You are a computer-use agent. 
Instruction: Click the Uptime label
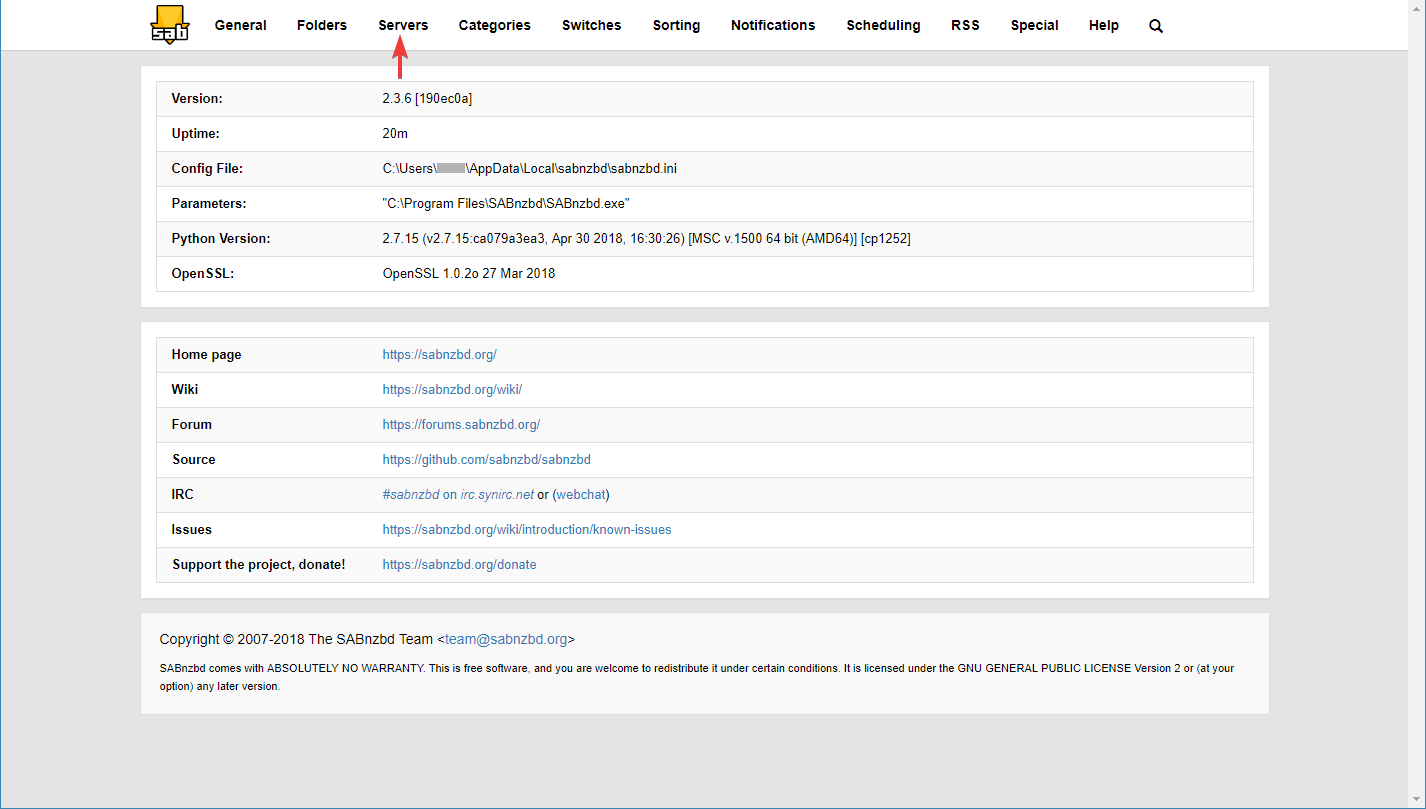(195, 133)
